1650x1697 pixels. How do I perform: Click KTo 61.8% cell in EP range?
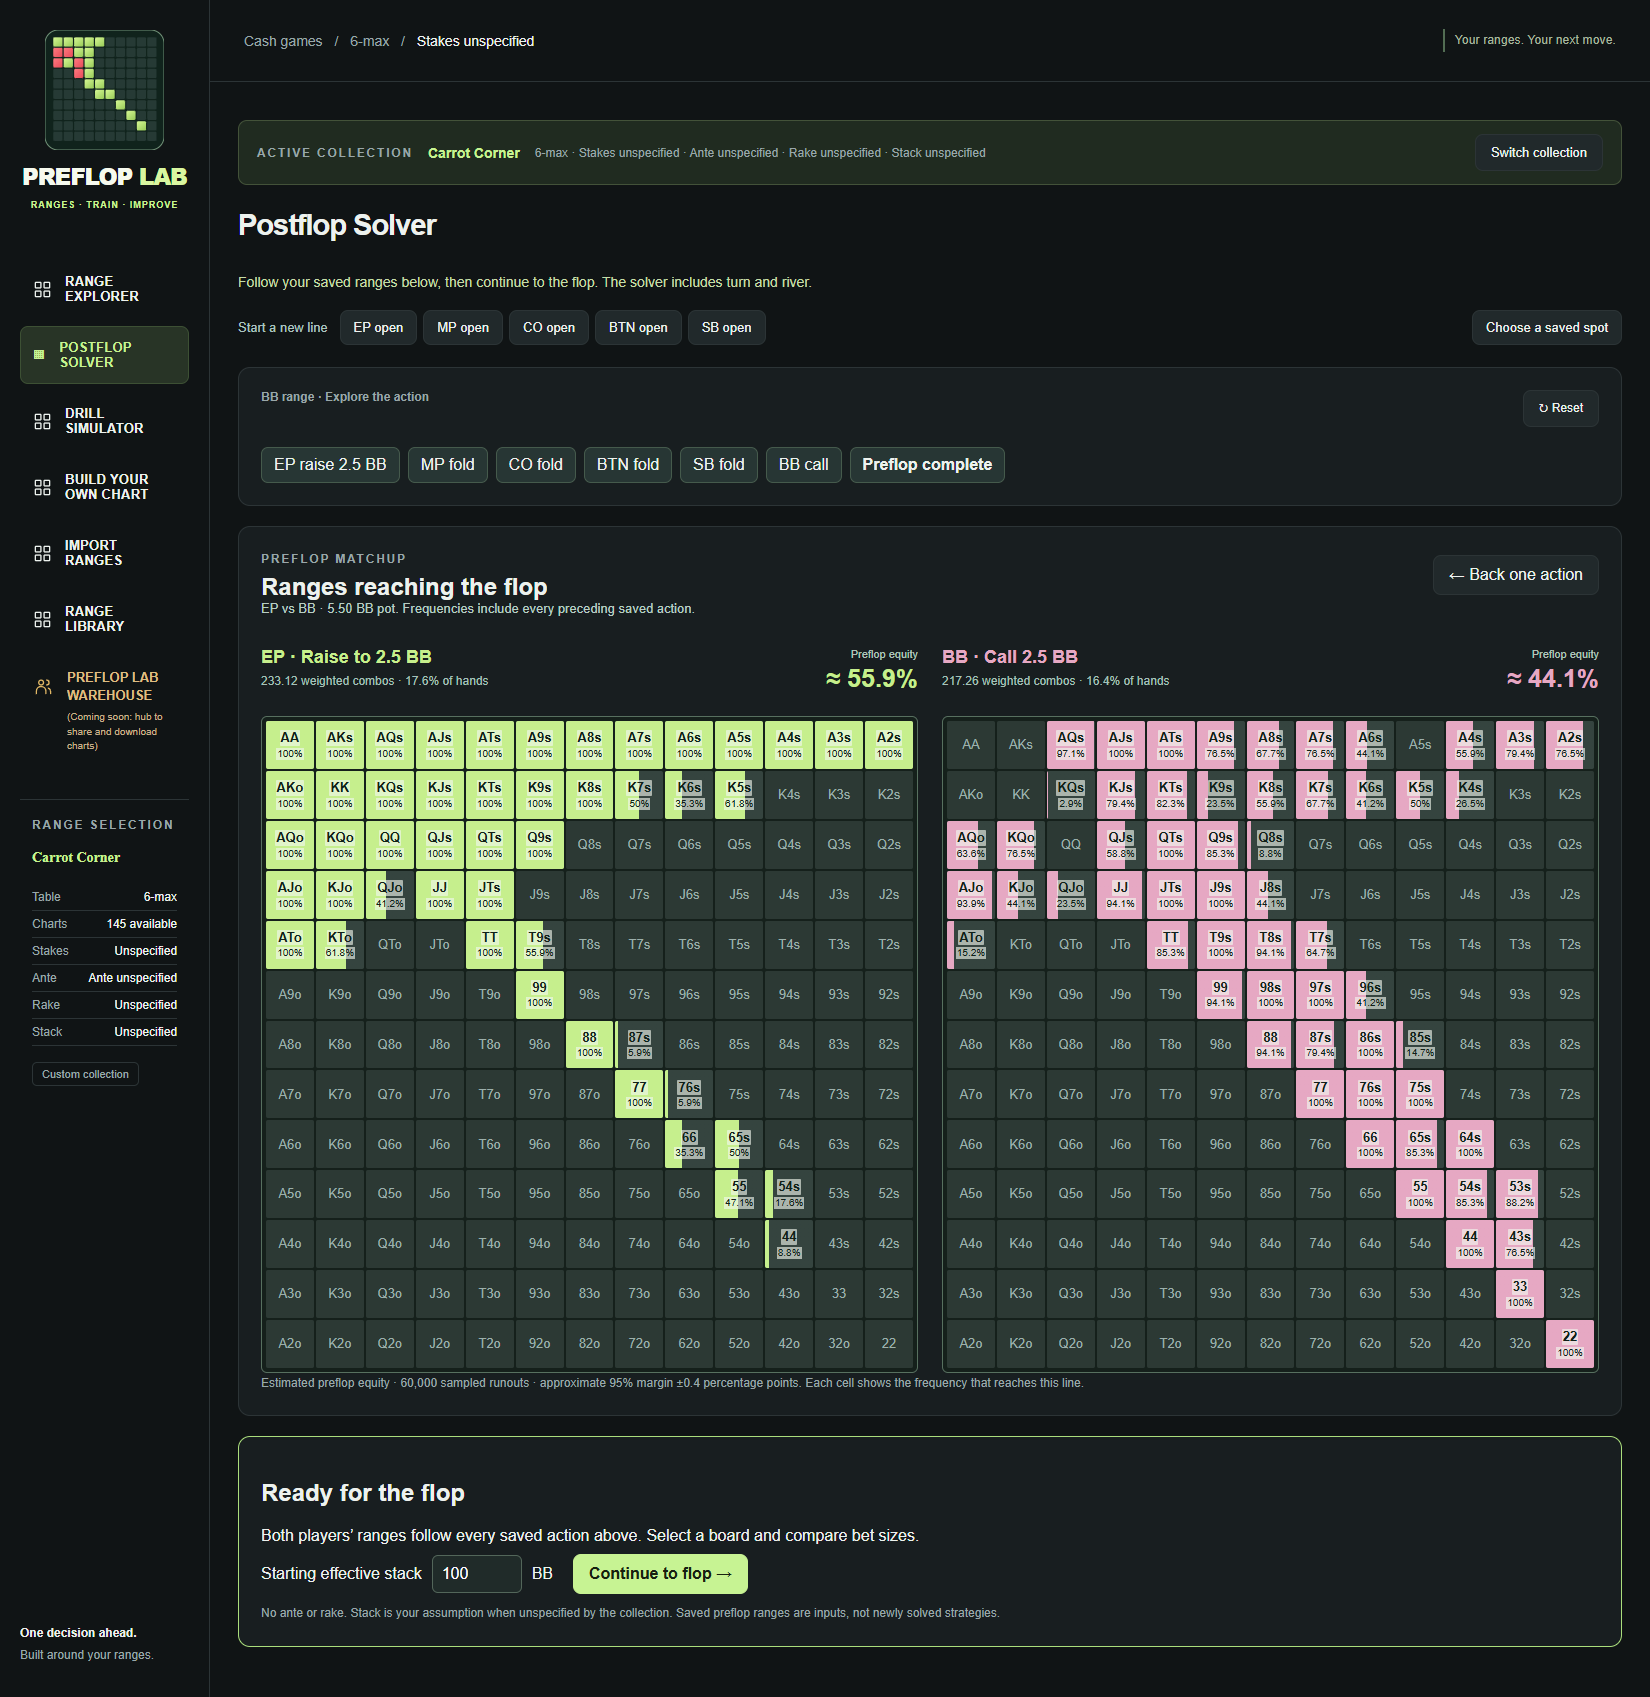point(340,944)
